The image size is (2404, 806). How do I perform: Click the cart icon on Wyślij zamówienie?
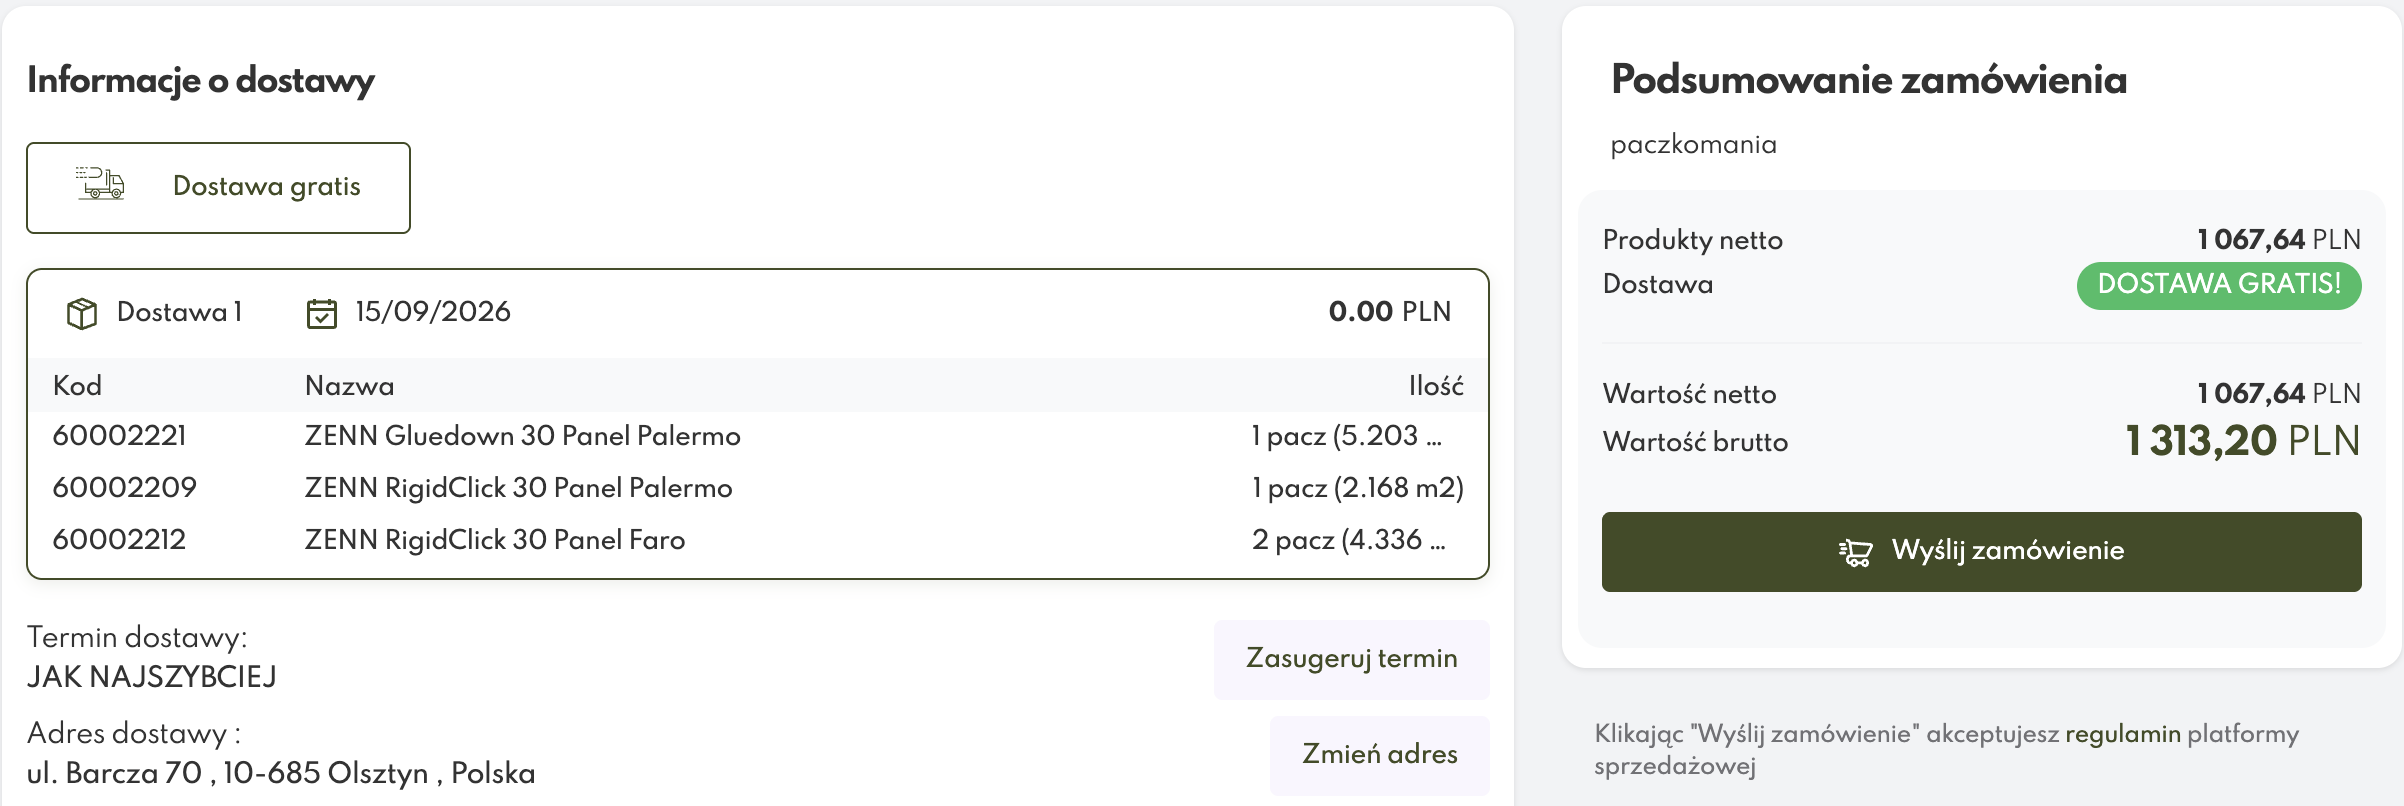click(1855, 552)
